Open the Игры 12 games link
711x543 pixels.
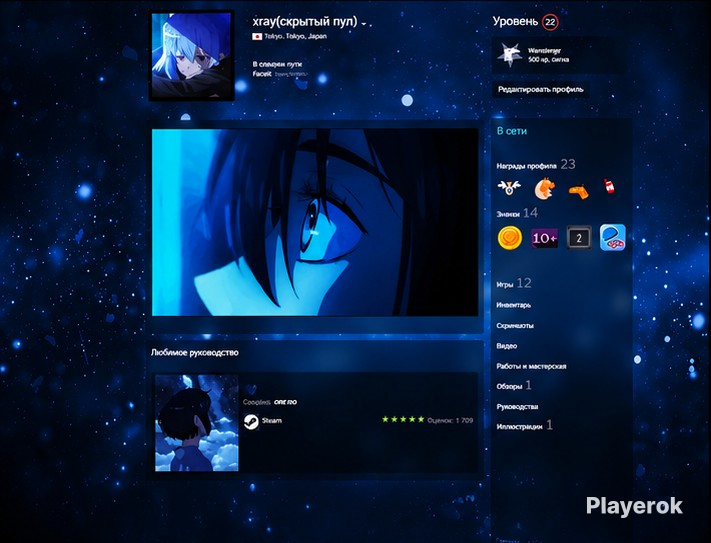coord(514,284)
